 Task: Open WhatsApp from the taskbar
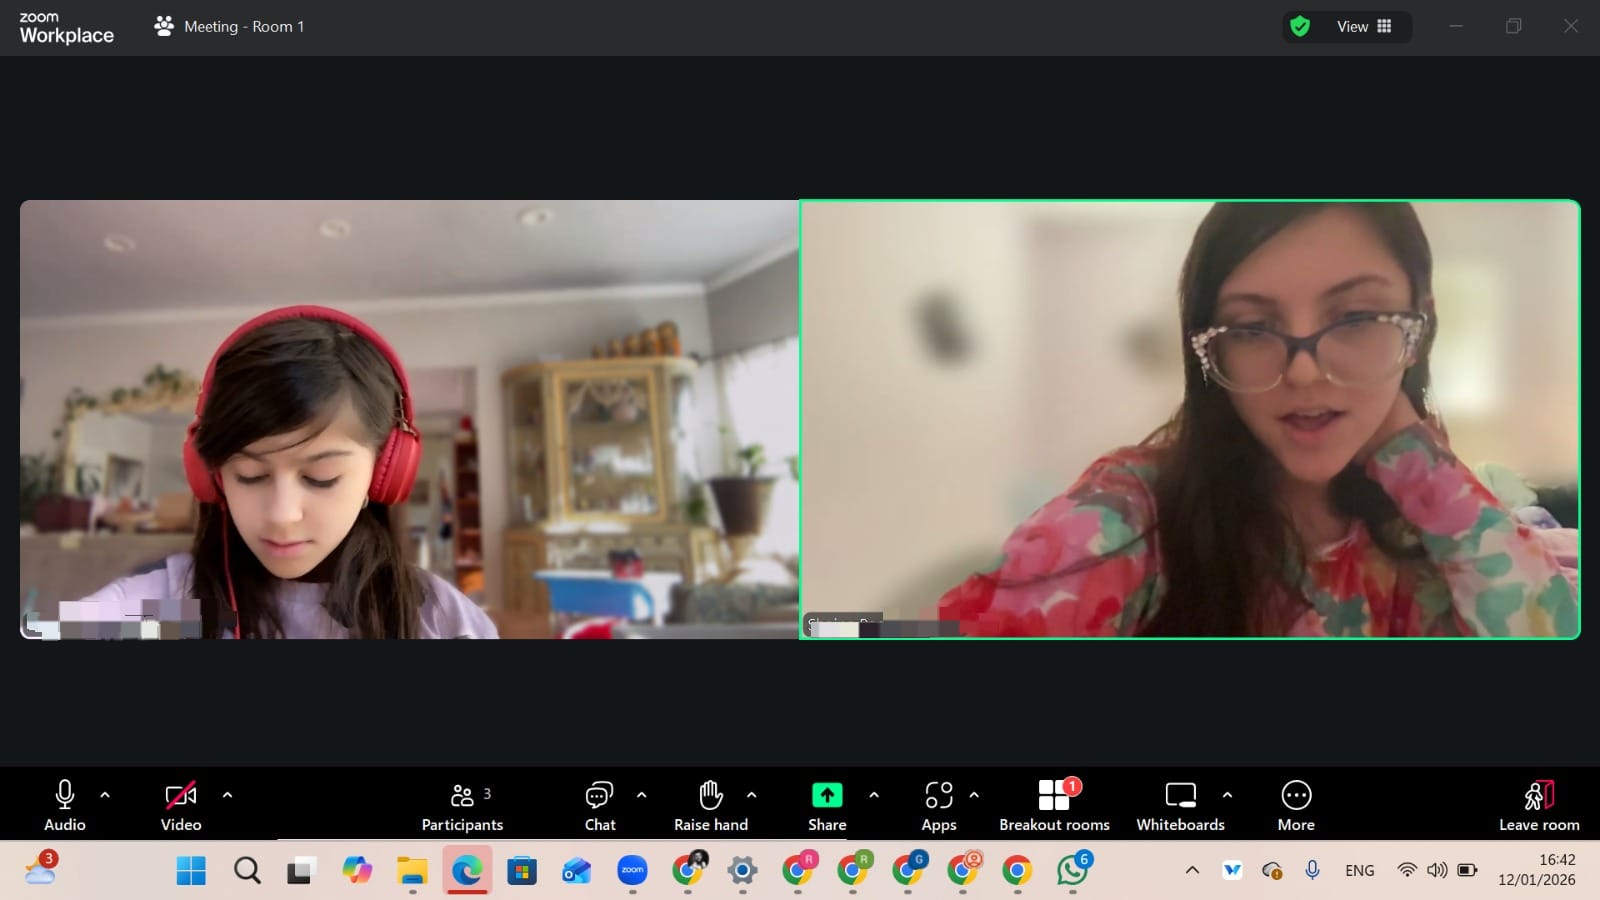(1072, 870)
